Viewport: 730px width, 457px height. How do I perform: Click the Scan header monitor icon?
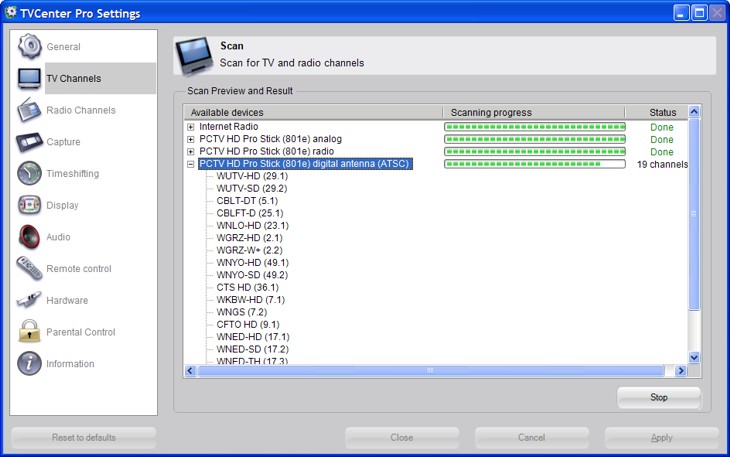coord(194,55)
